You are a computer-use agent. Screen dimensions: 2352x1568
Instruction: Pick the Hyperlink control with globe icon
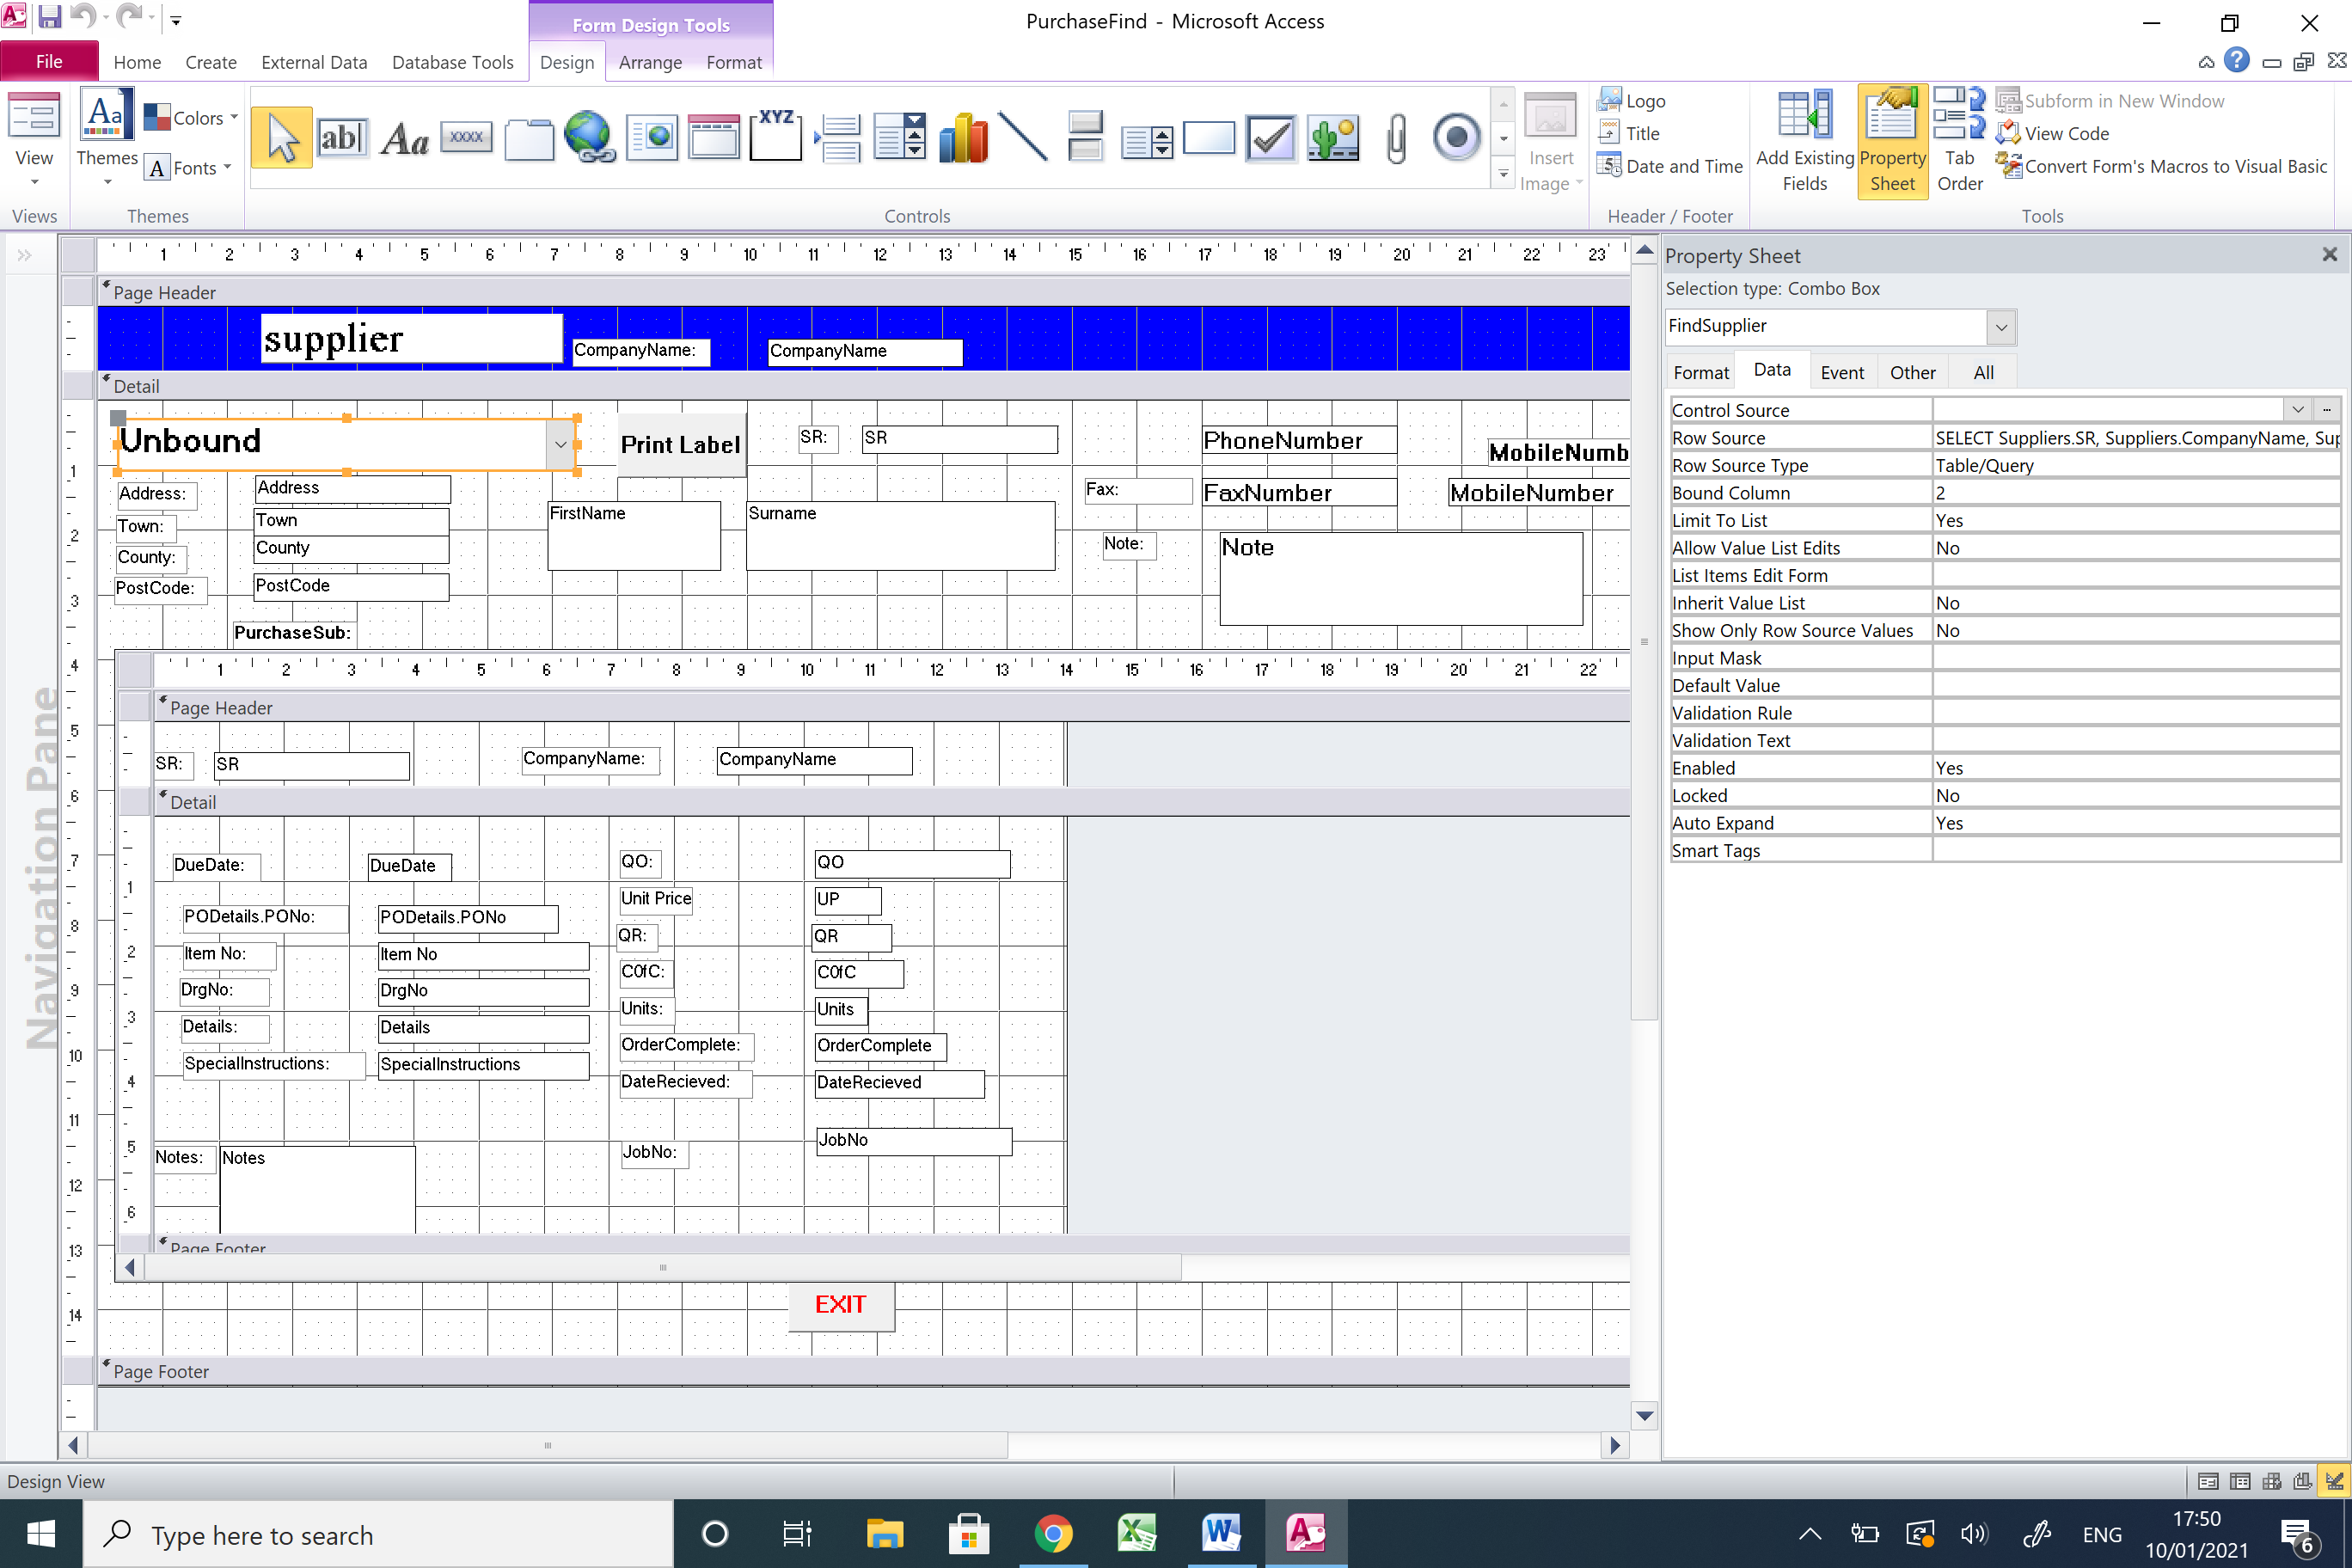tap(589, 138)
